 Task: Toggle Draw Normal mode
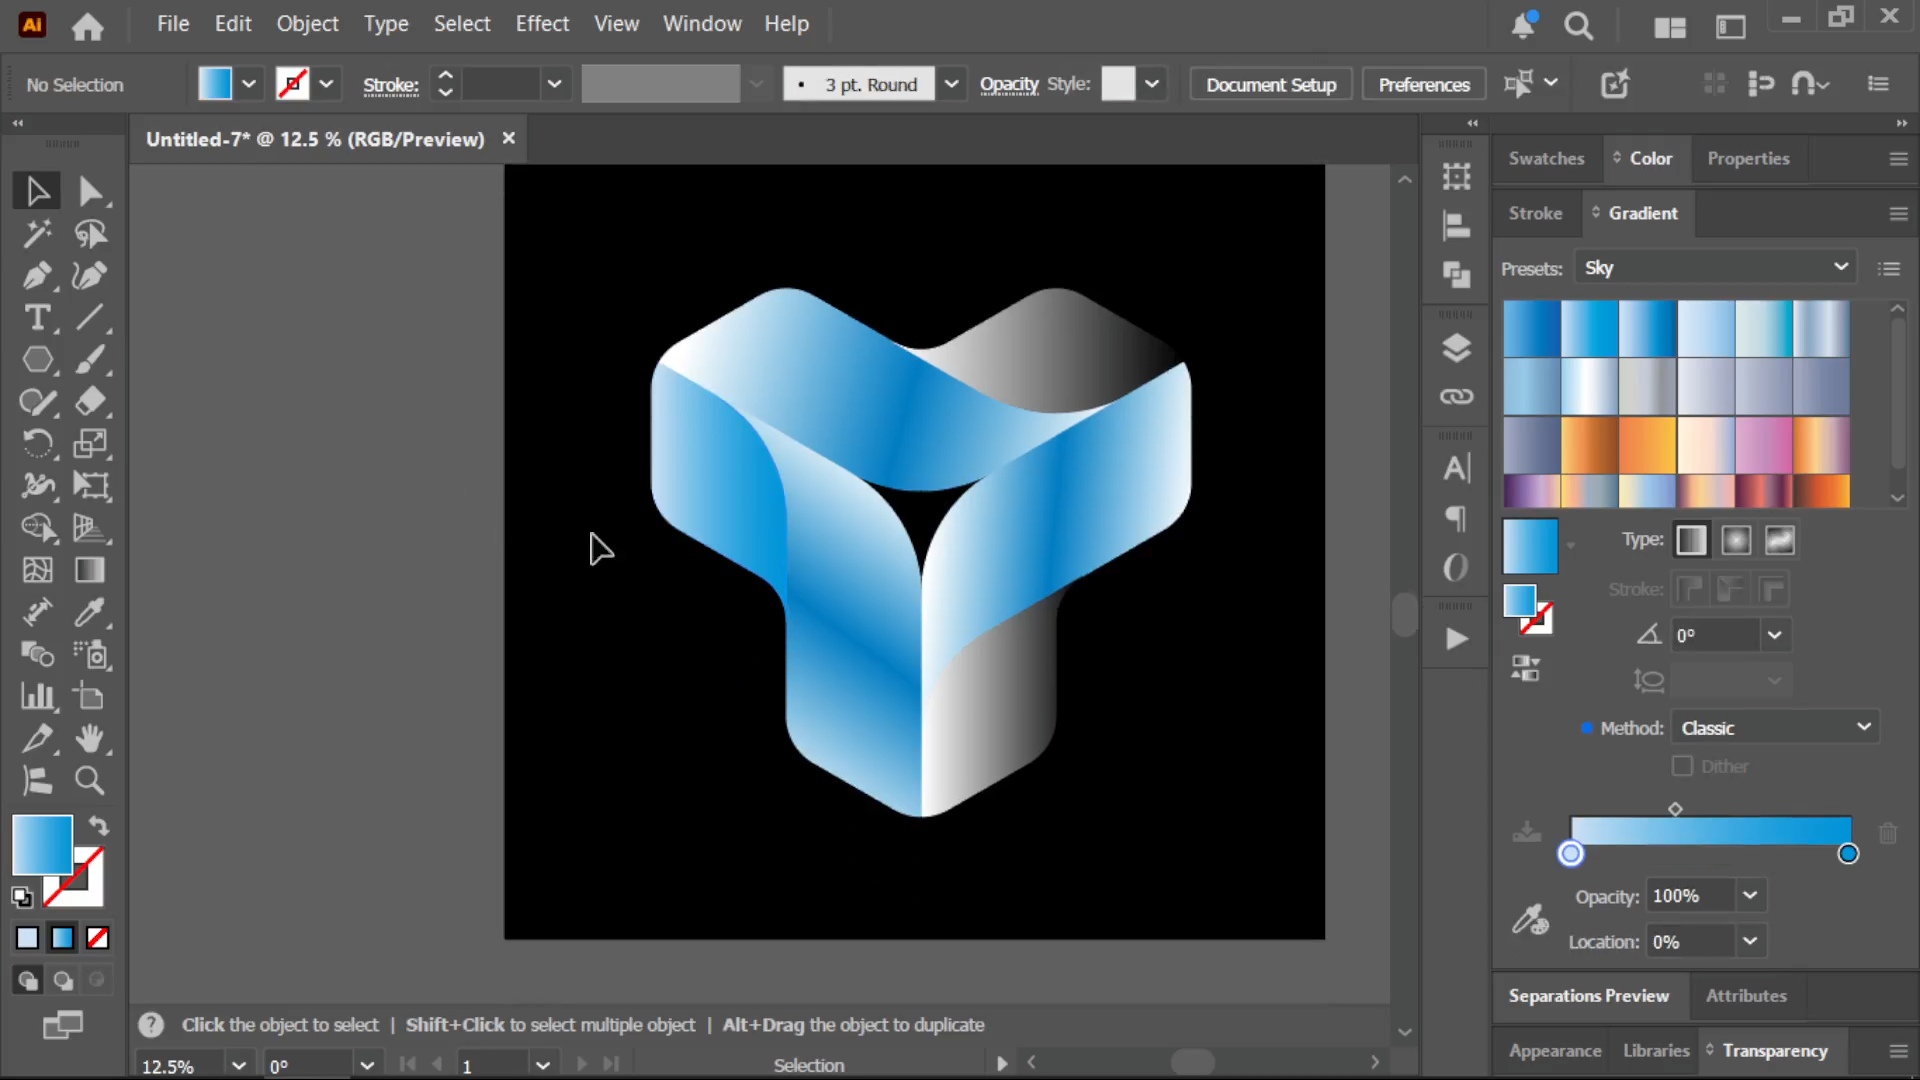(x=27, y=981)
